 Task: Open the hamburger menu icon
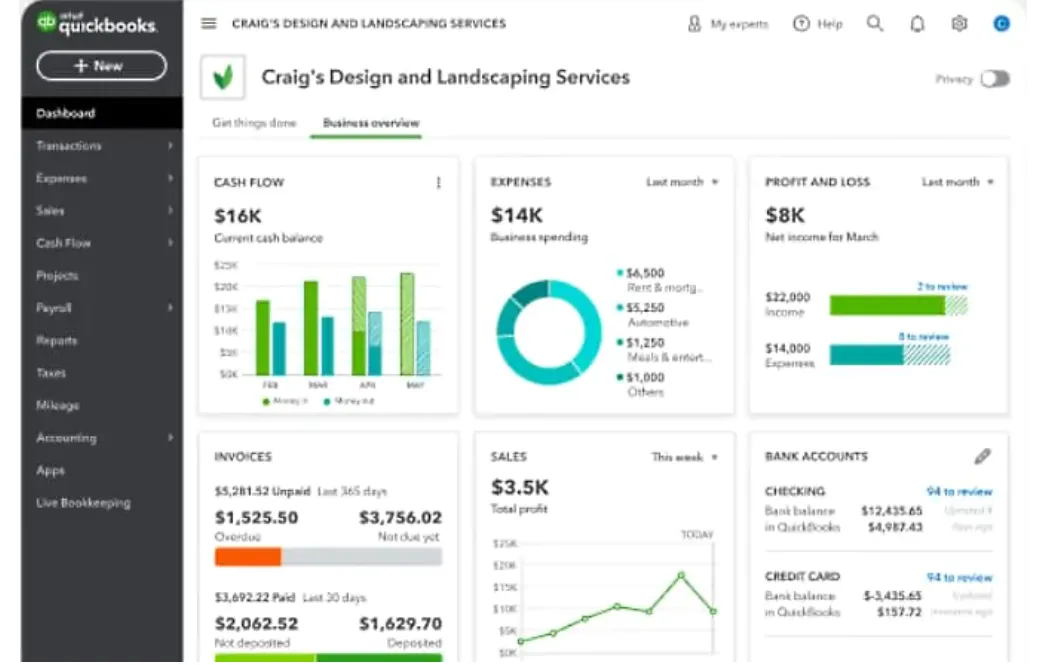coord(209,23)
